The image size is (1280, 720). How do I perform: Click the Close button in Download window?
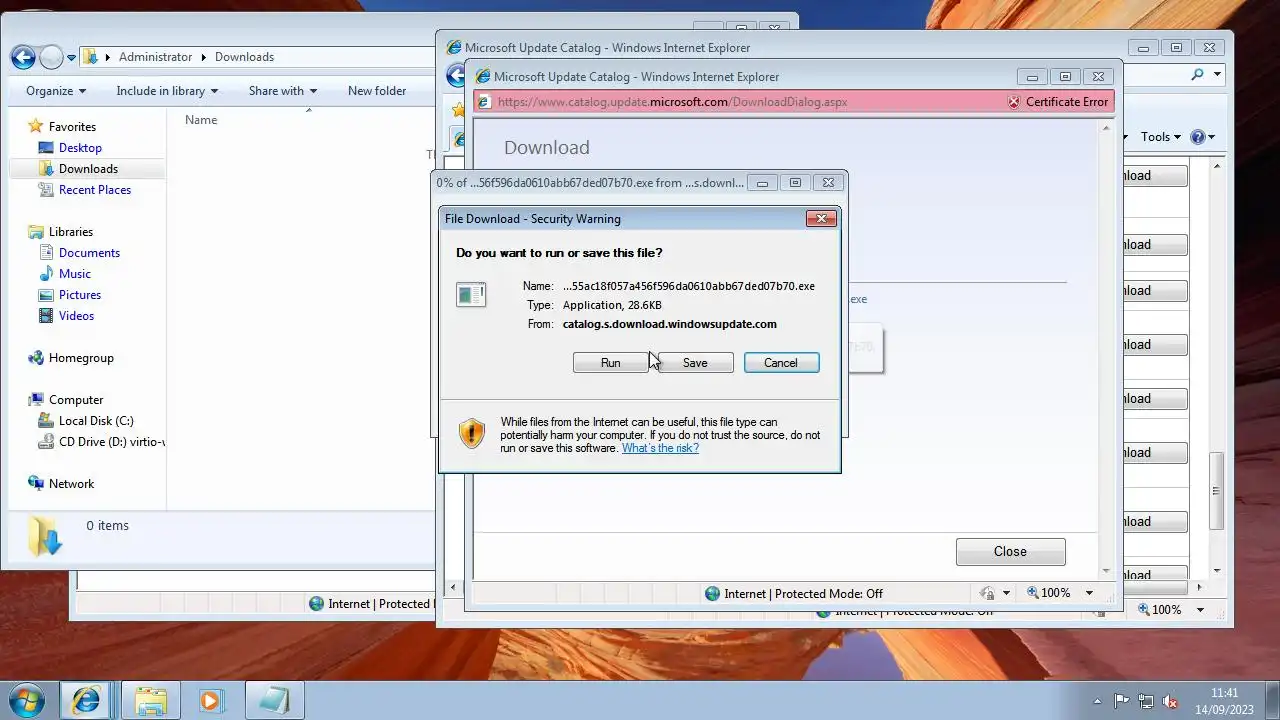[1010, 552]
